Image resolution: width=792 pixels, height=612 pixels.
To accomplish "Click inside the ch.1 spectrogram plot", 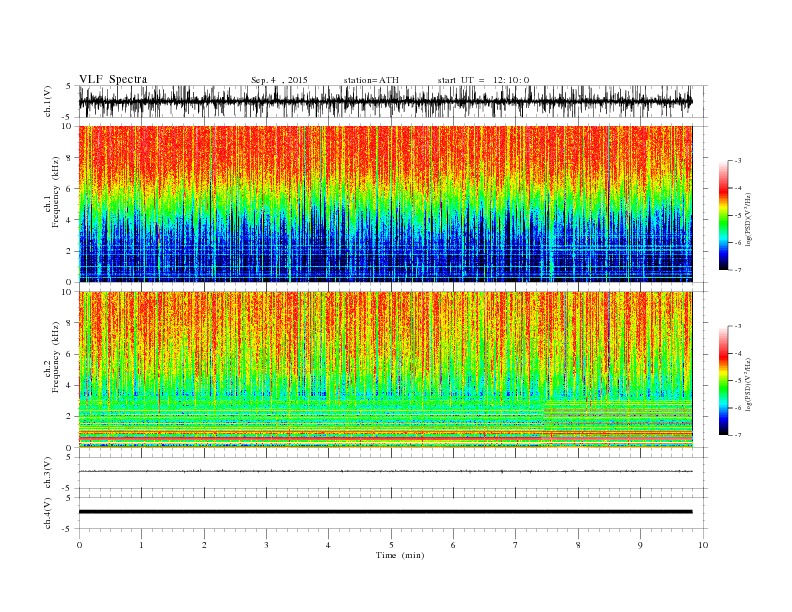I will 385,204.
